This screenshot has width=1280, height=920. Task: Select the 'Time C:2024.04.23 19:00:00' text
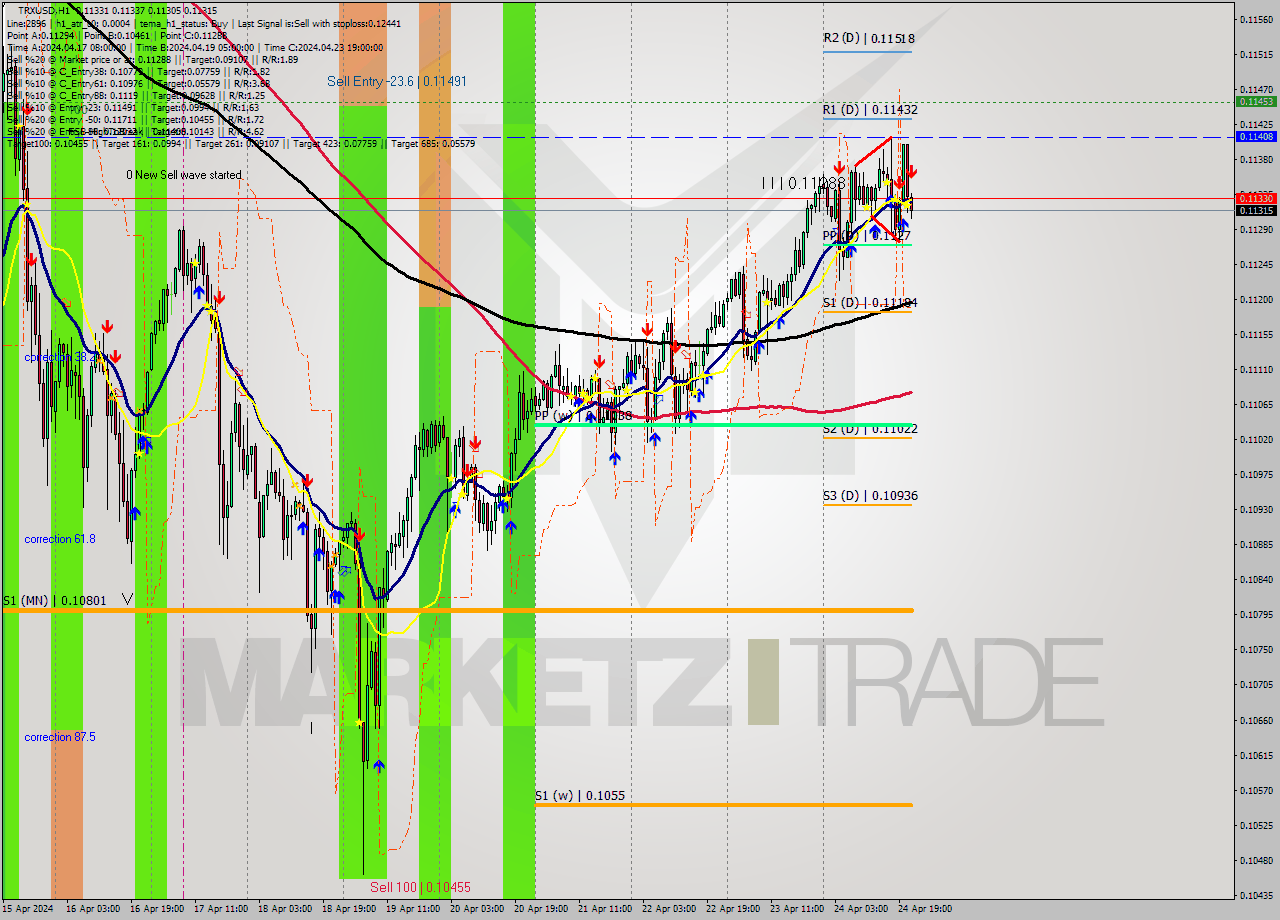[325, 47]
